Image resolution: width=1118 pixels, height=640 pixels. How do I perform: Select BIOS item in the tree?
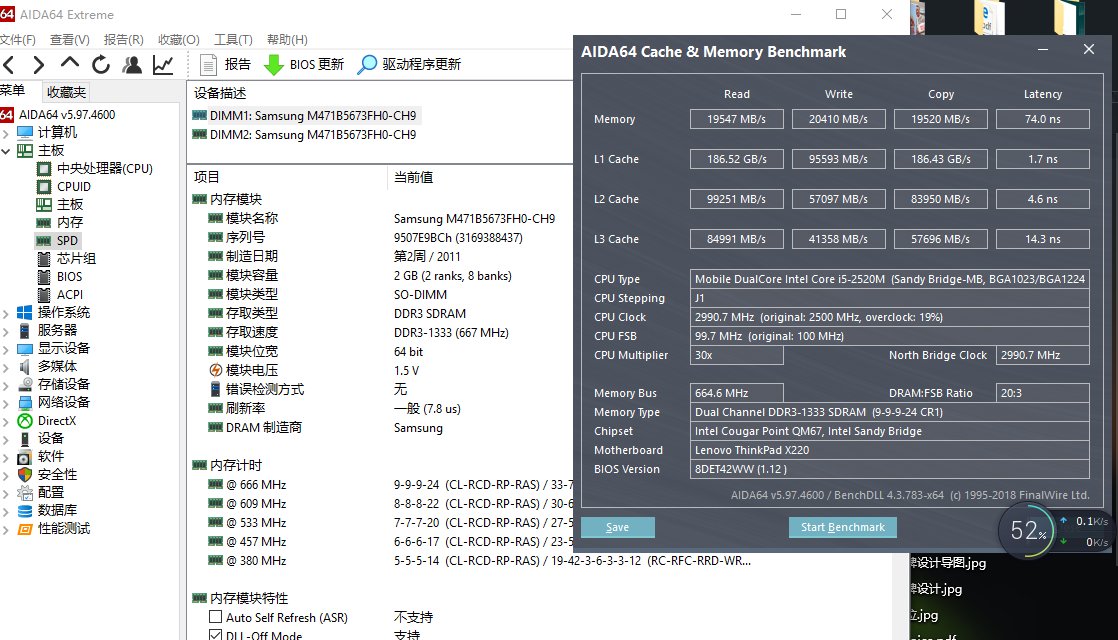(70, 277)
